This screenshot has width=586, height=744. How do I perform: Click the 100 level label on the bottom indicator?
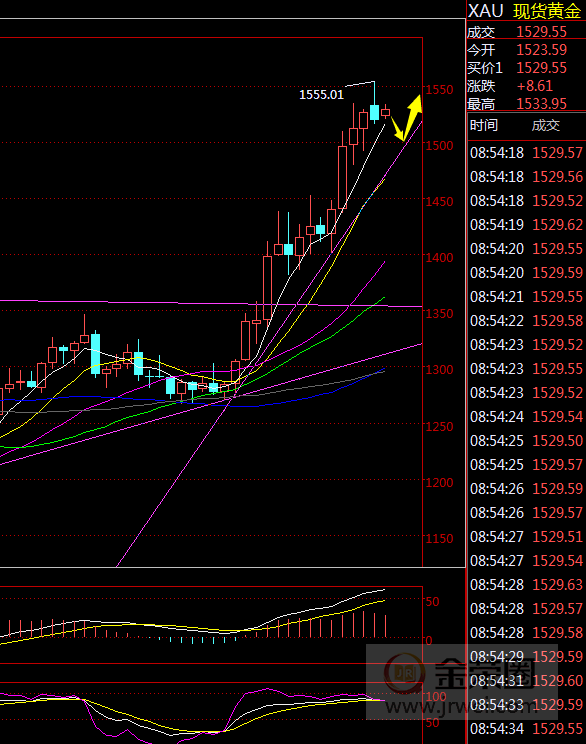(437, 696)
